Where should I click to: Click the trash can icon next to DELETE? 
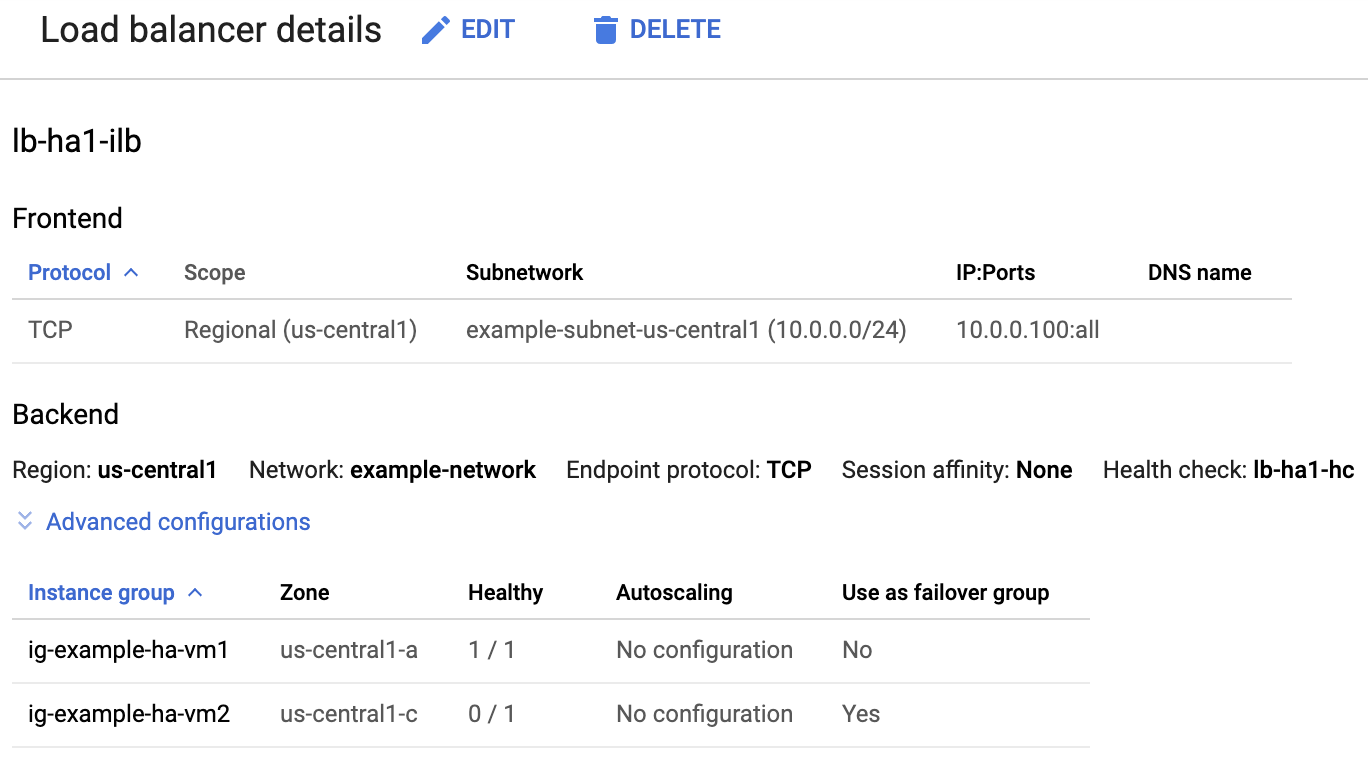(606, 29)
